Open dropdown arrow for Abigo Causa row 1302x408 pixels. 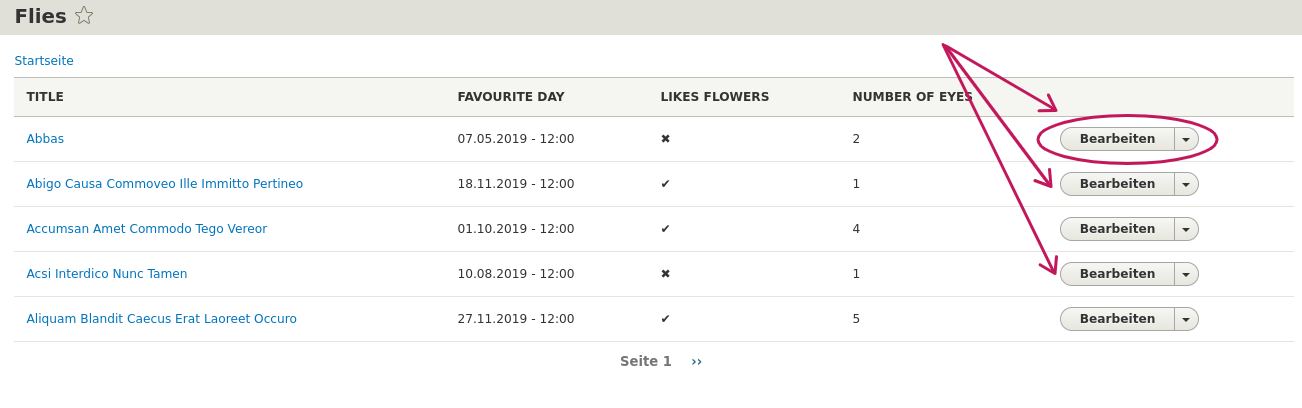point(1186,184)
